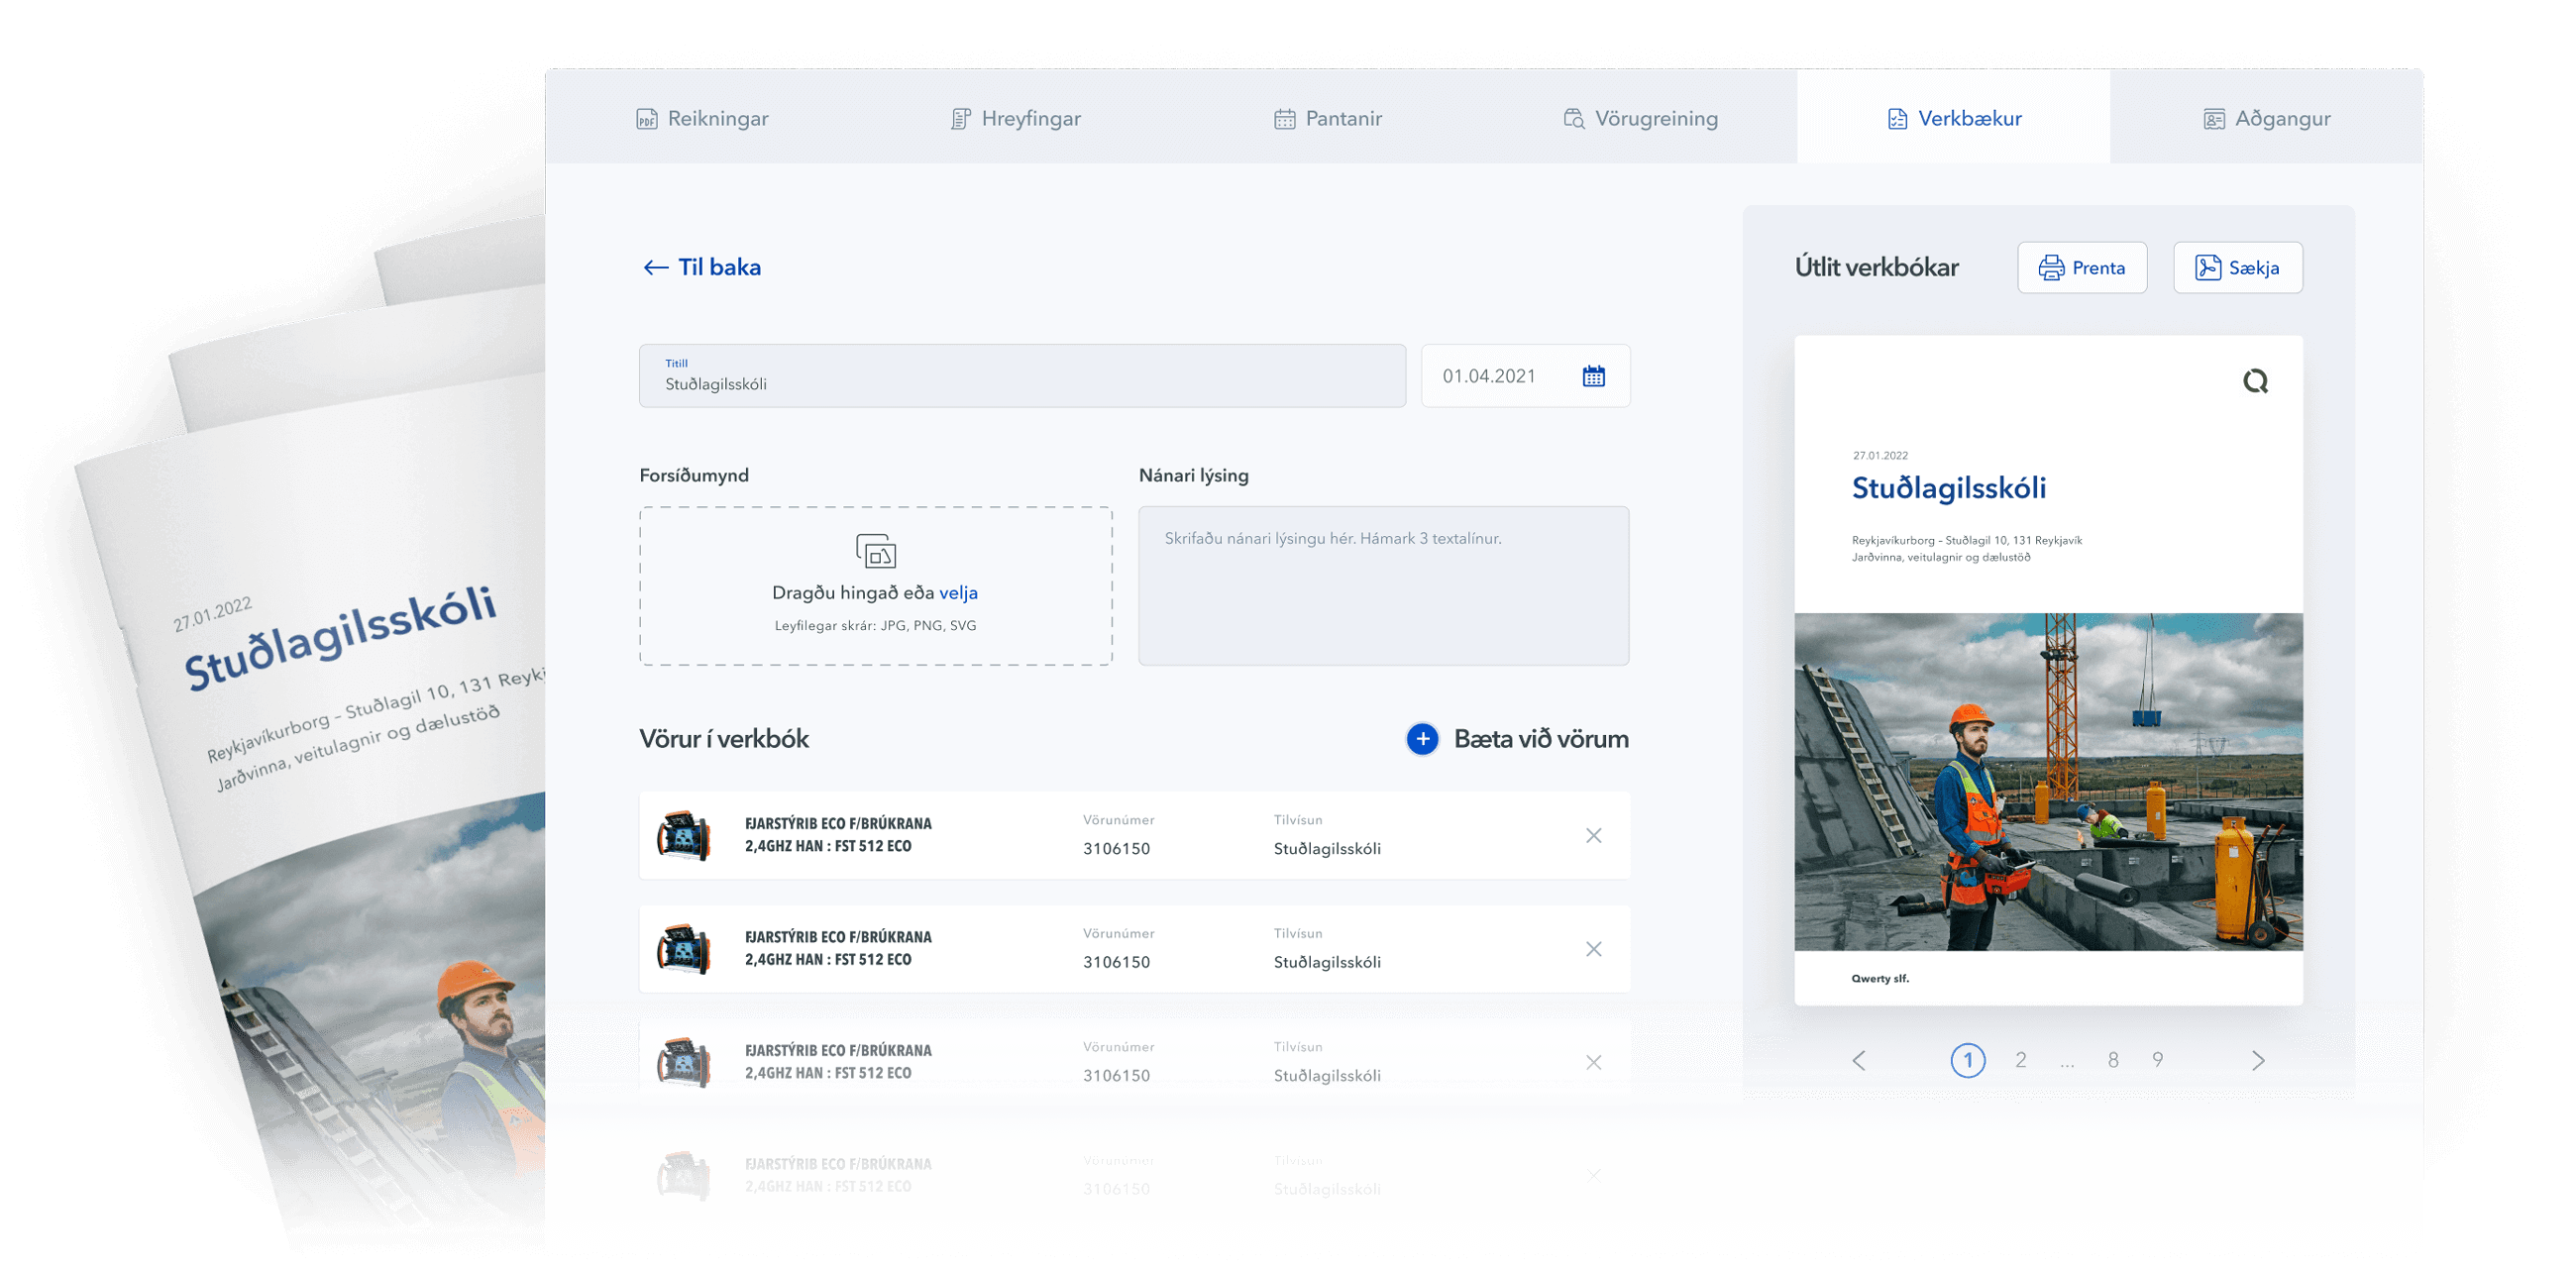Expand hidden pages via the ellipsis in pagination

coord(2067,1062)
